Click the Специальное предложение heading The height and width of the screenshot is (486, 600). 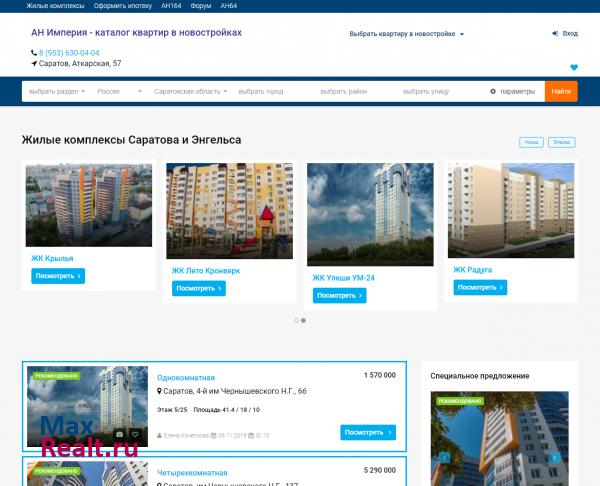(x=480, y=376)
